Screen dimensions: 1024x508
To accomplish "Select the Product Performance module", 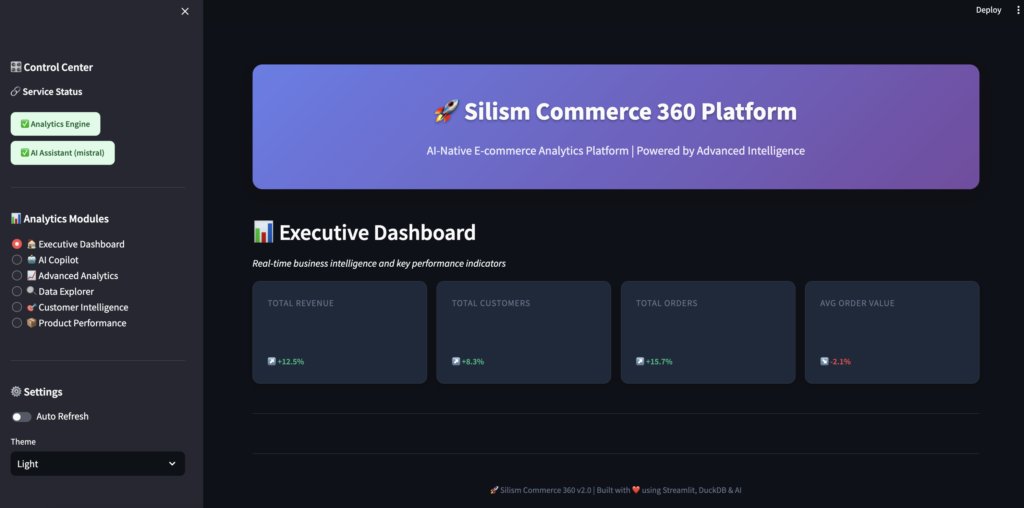I will [x=17, y=323].
